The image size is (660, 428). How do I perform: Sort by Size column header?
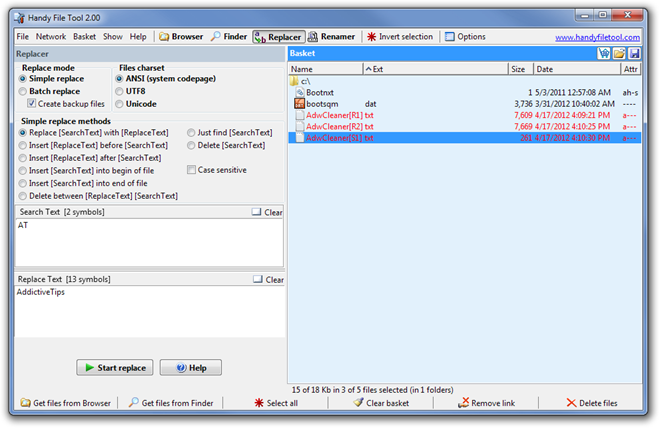coord(521,69)
